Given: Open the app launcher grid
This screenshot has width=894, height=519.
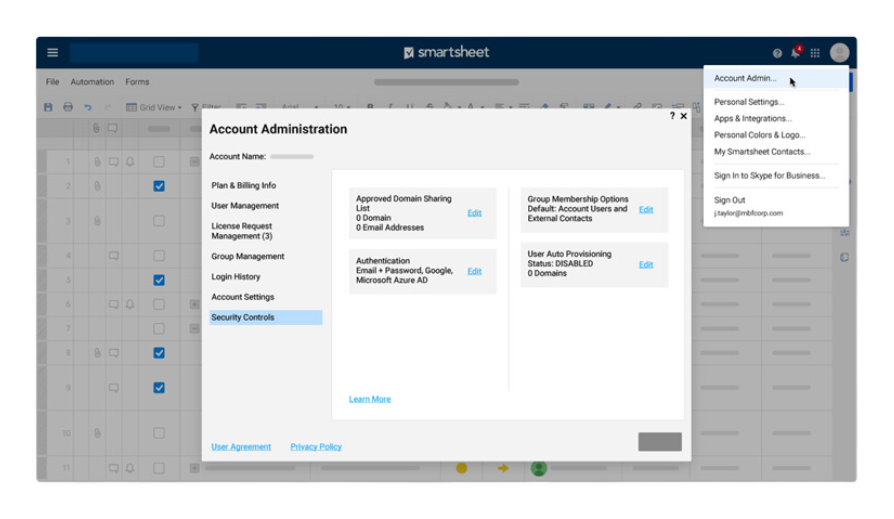Looking at the screenshot, I should tap(815, 53).
